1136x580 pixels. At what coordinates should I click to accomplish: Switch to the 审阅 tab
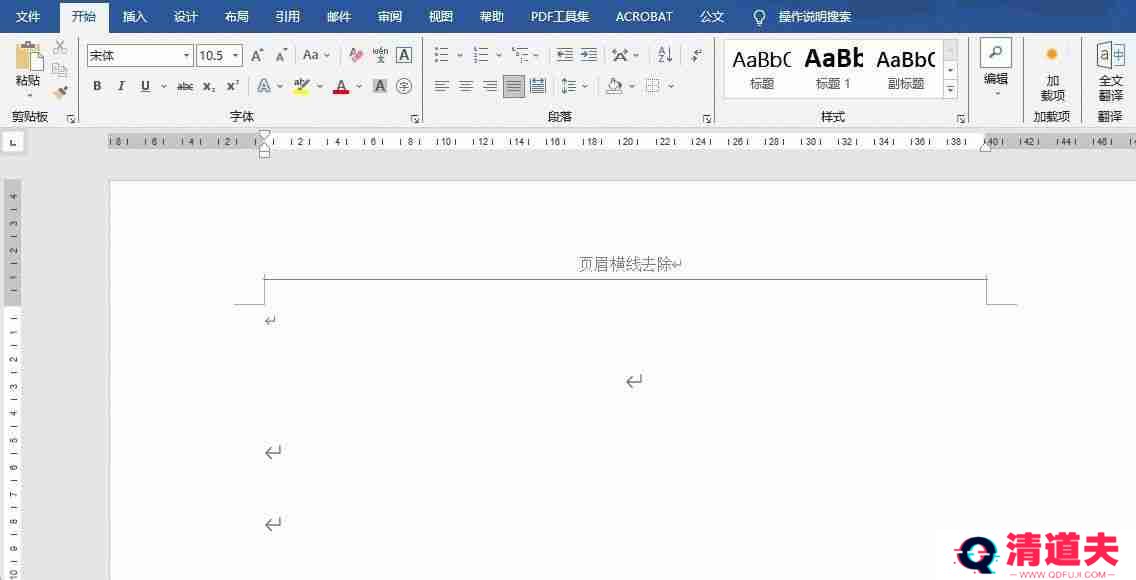click(x=390, y=16)
